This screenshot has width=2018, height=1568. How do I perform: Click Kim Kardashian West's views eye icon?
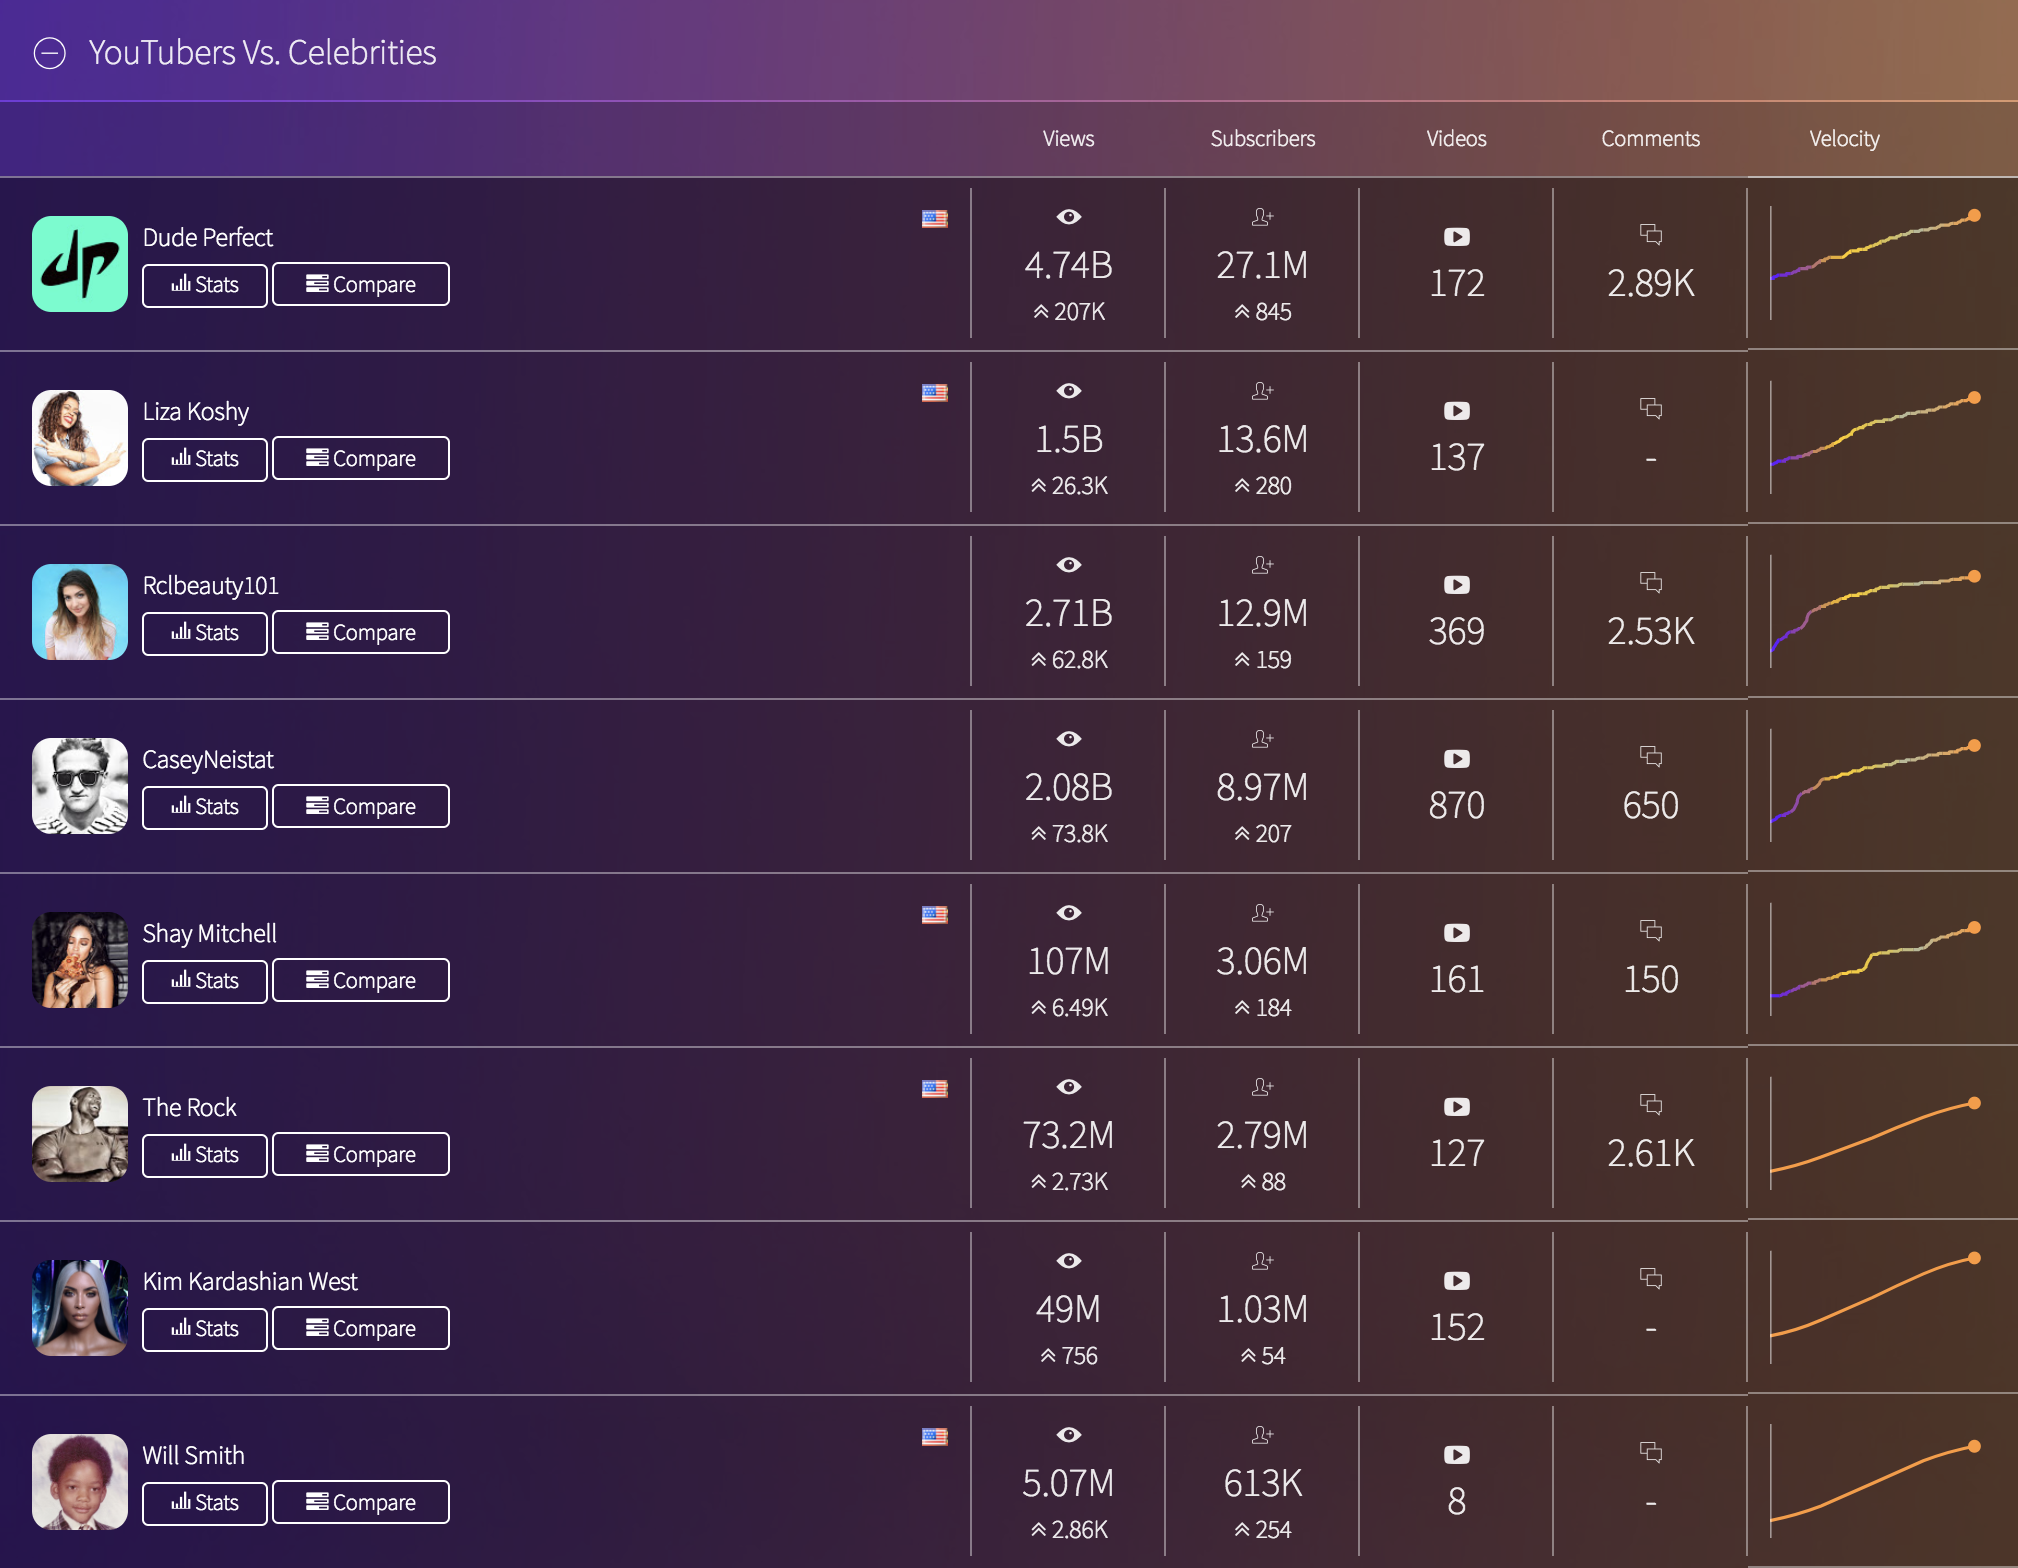[x=1068, y=1261]
